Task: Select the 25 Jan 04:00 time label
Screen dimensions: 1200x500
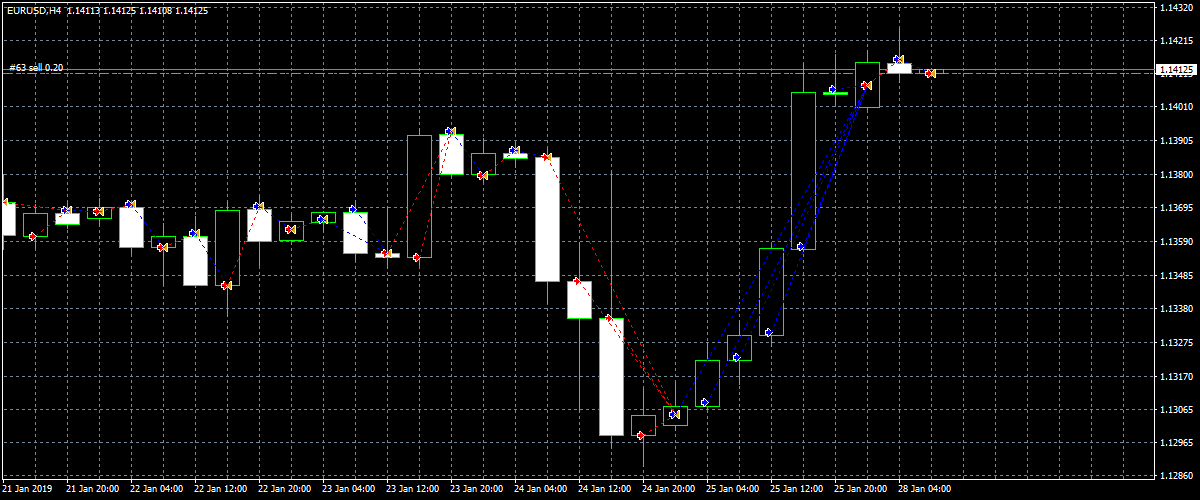Action: (732, 490)
